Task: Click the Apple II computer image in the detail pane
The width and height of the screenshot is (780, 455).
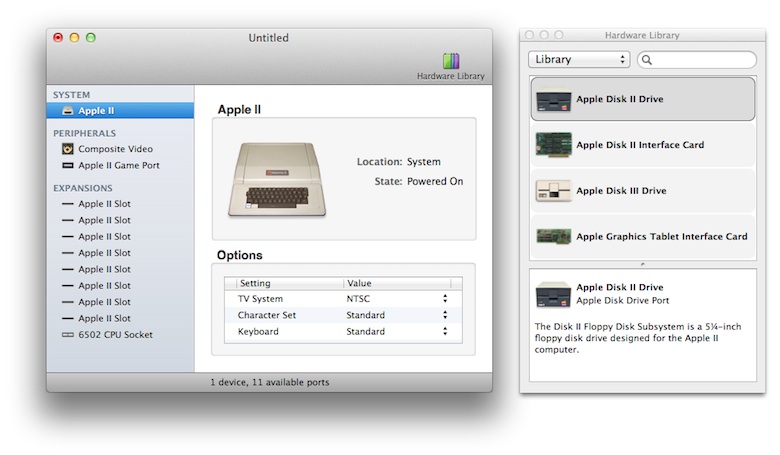Action: tap(277, 180)
